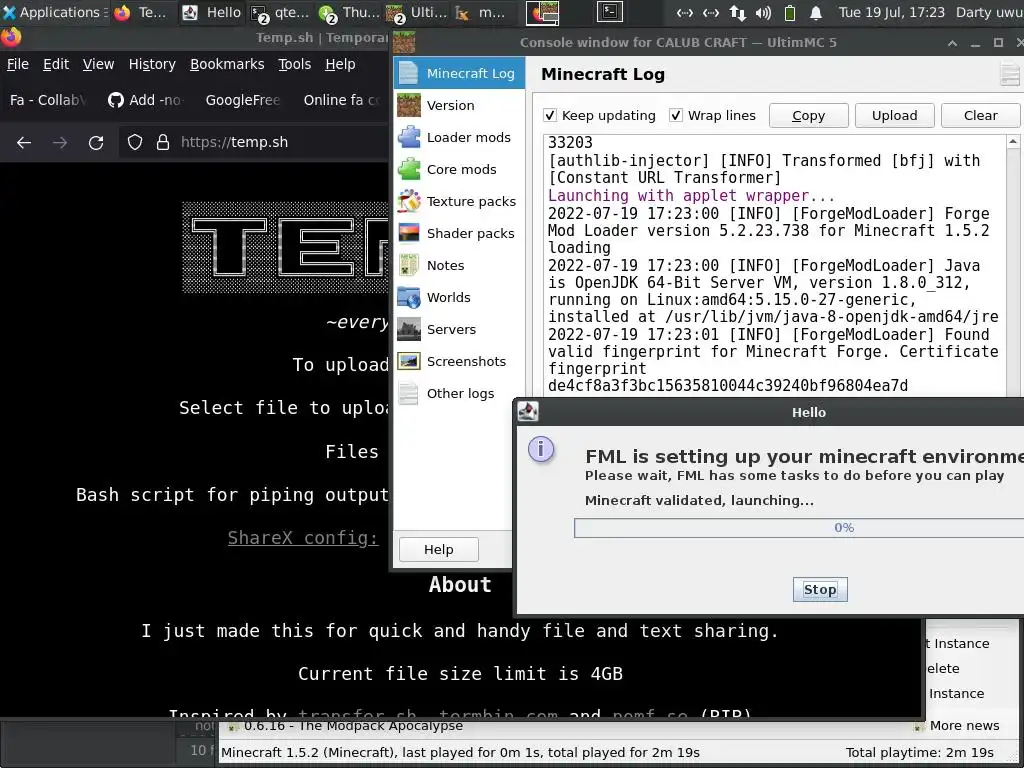1024x768 pixels.
Task: Toggle the Wrap lines checkbox
Action: (x=676, y=116)
